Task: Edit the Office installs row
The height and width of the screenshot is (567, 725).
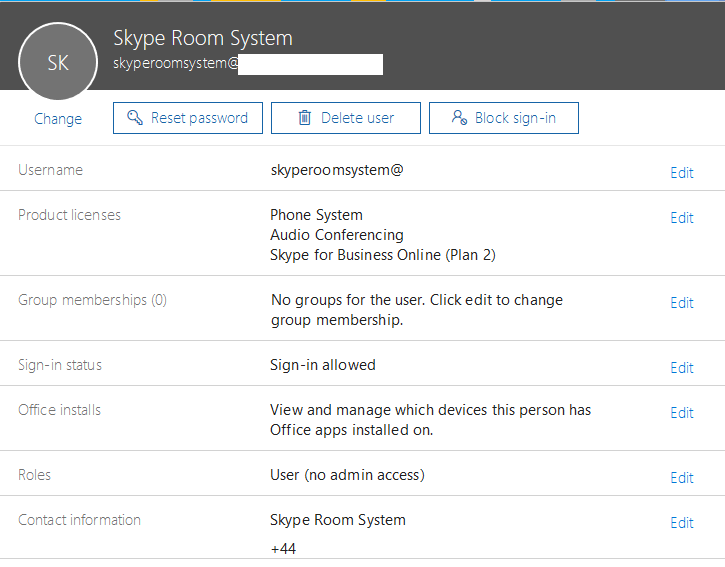Action: tap(682, 413)
